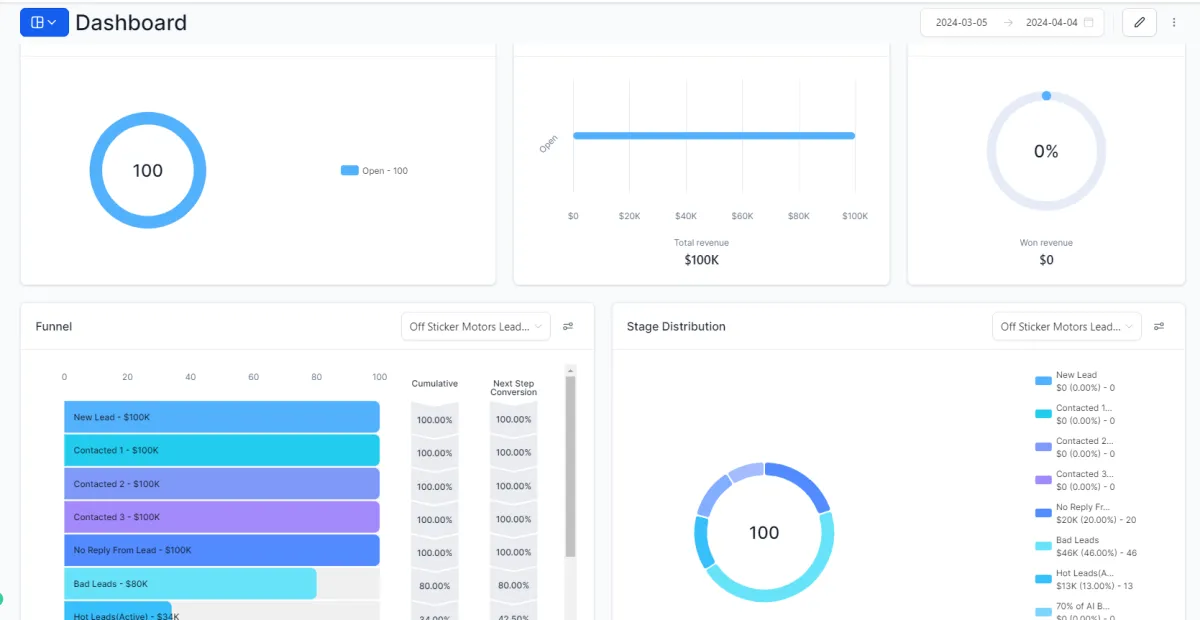1200x620 pixels.
Task: Toggle New Lead legend entry in Stage Distribution
Action: tap(1076, 381)
